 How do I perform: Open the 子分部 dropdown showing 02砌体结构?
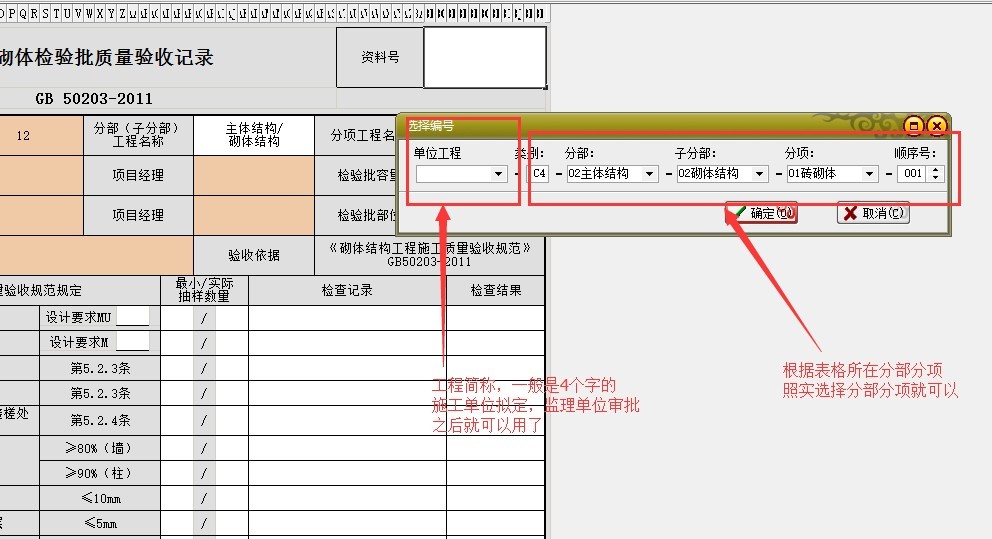click(759, 174)
